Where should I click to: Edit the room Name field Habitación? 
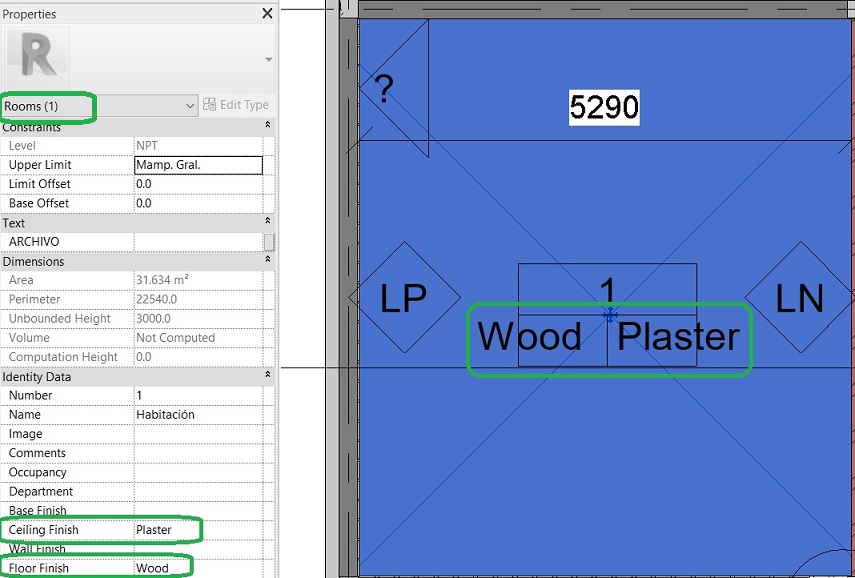coord(197,414)
